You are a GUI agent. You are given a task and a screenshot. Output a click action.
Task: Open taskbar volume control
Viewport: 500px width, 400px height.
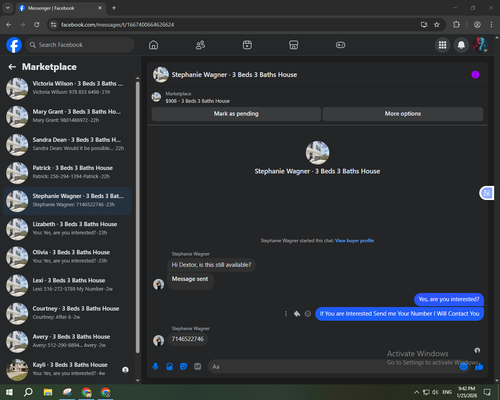[x=435, y=392]
